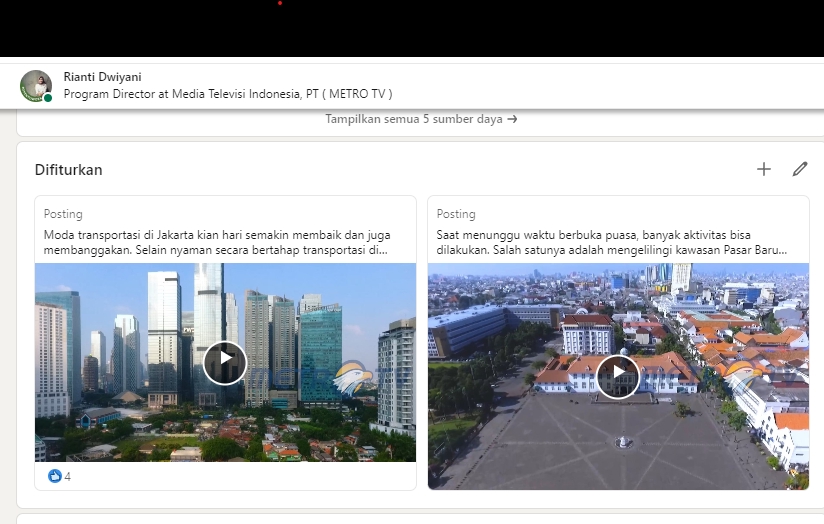Open the 'Saat menunggu waktu berbuka puasa' post text
The image size is (824, 524).
click(x=612, y=242)
